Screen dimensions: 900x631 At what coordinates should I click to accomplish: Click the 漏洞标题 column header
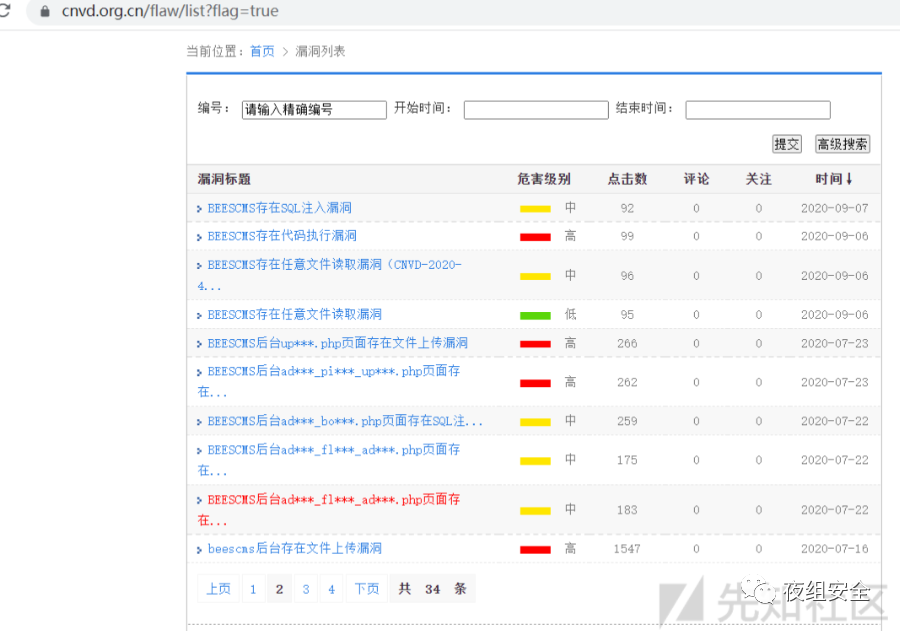tap(224, 179)
